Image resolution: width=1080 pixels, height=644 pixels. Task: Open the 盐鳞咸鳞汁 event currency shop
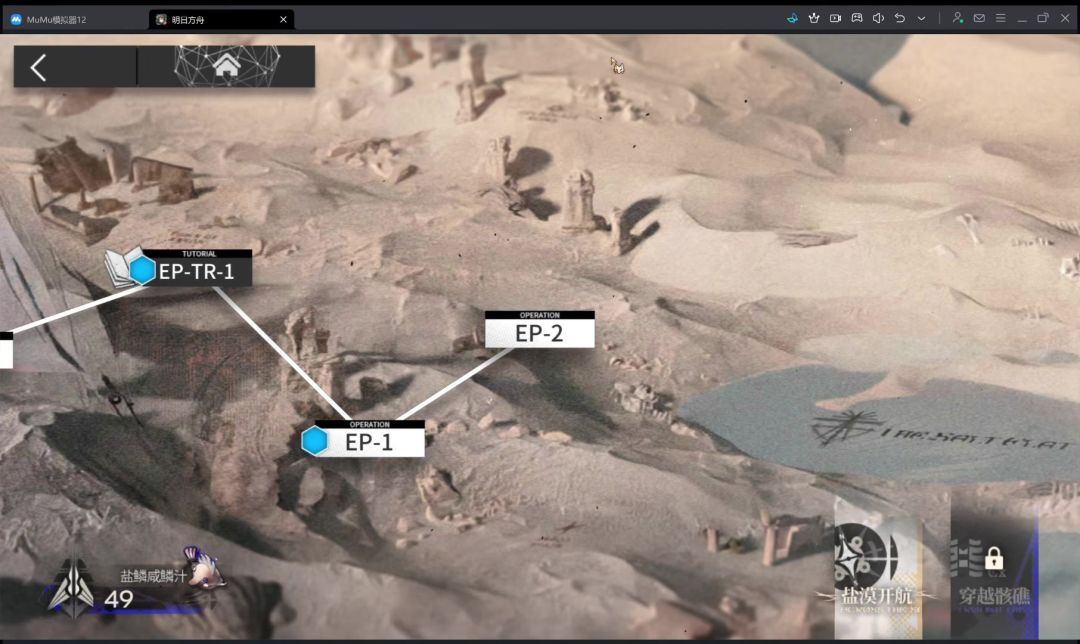click(x=138, y=585)
